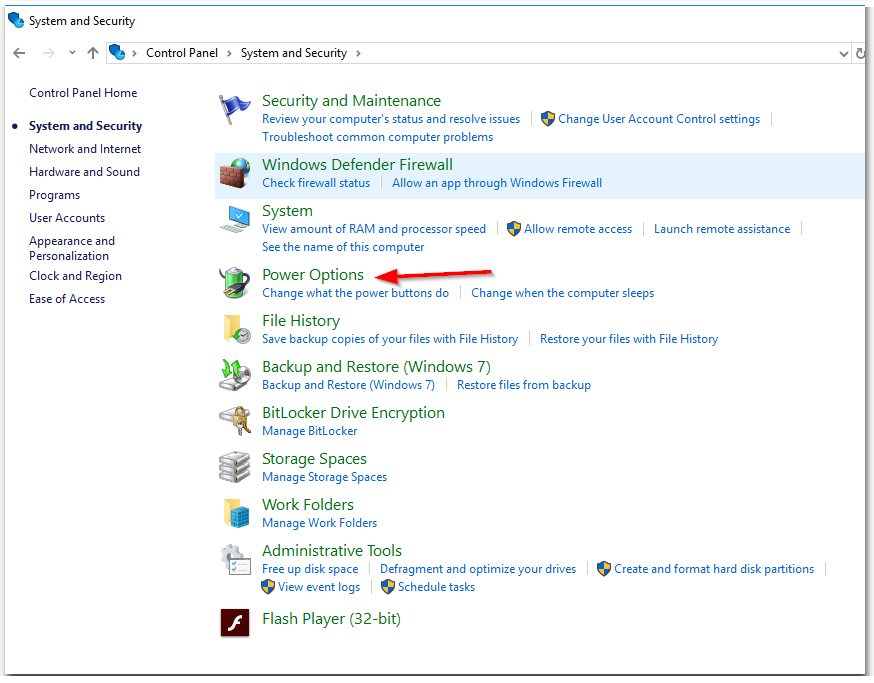Open Clock and Region category
The image size is (874, 683).
pyautogui.click(x=75, y=276)
